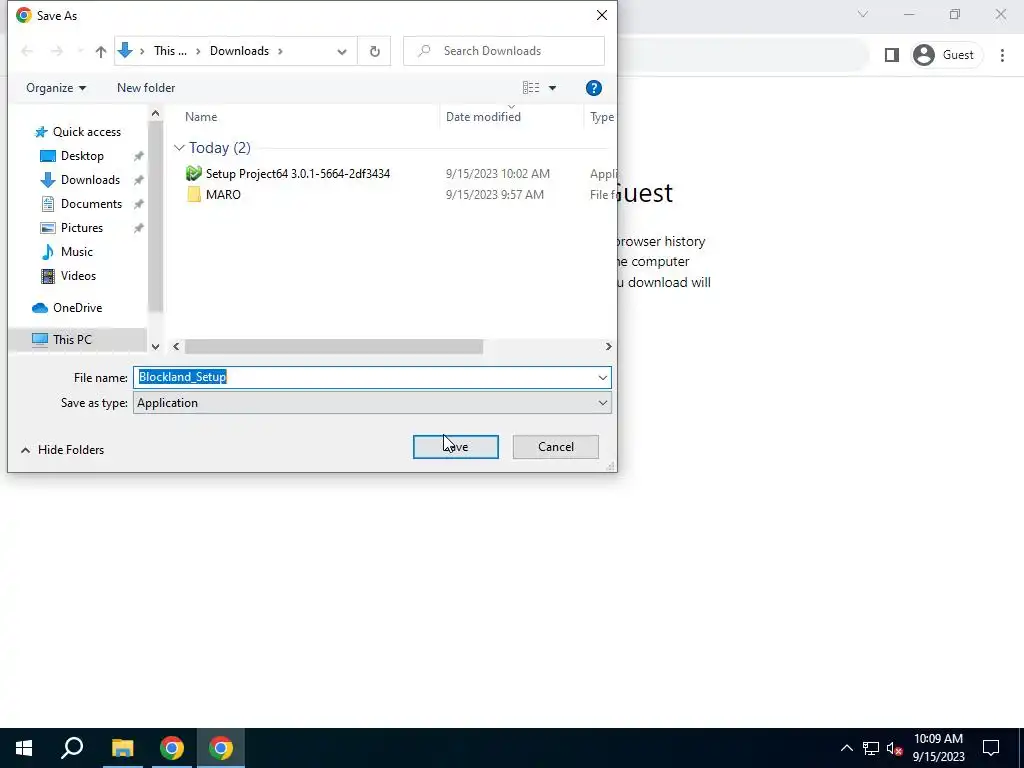The width and height of the screenshot is (1024, 768).
Task: Open File Explorer from the taskbar
Action: [122, 748]
